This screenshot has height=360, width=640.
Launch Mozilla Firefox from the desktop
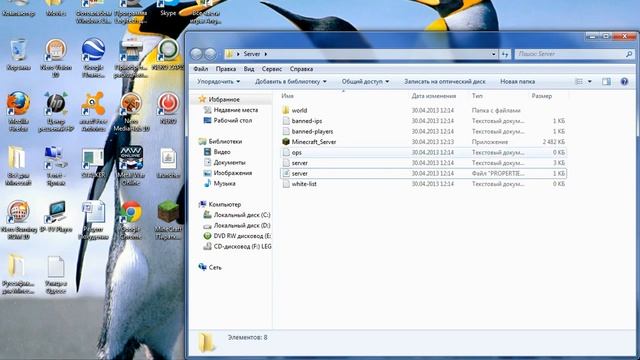coord(18,111)
